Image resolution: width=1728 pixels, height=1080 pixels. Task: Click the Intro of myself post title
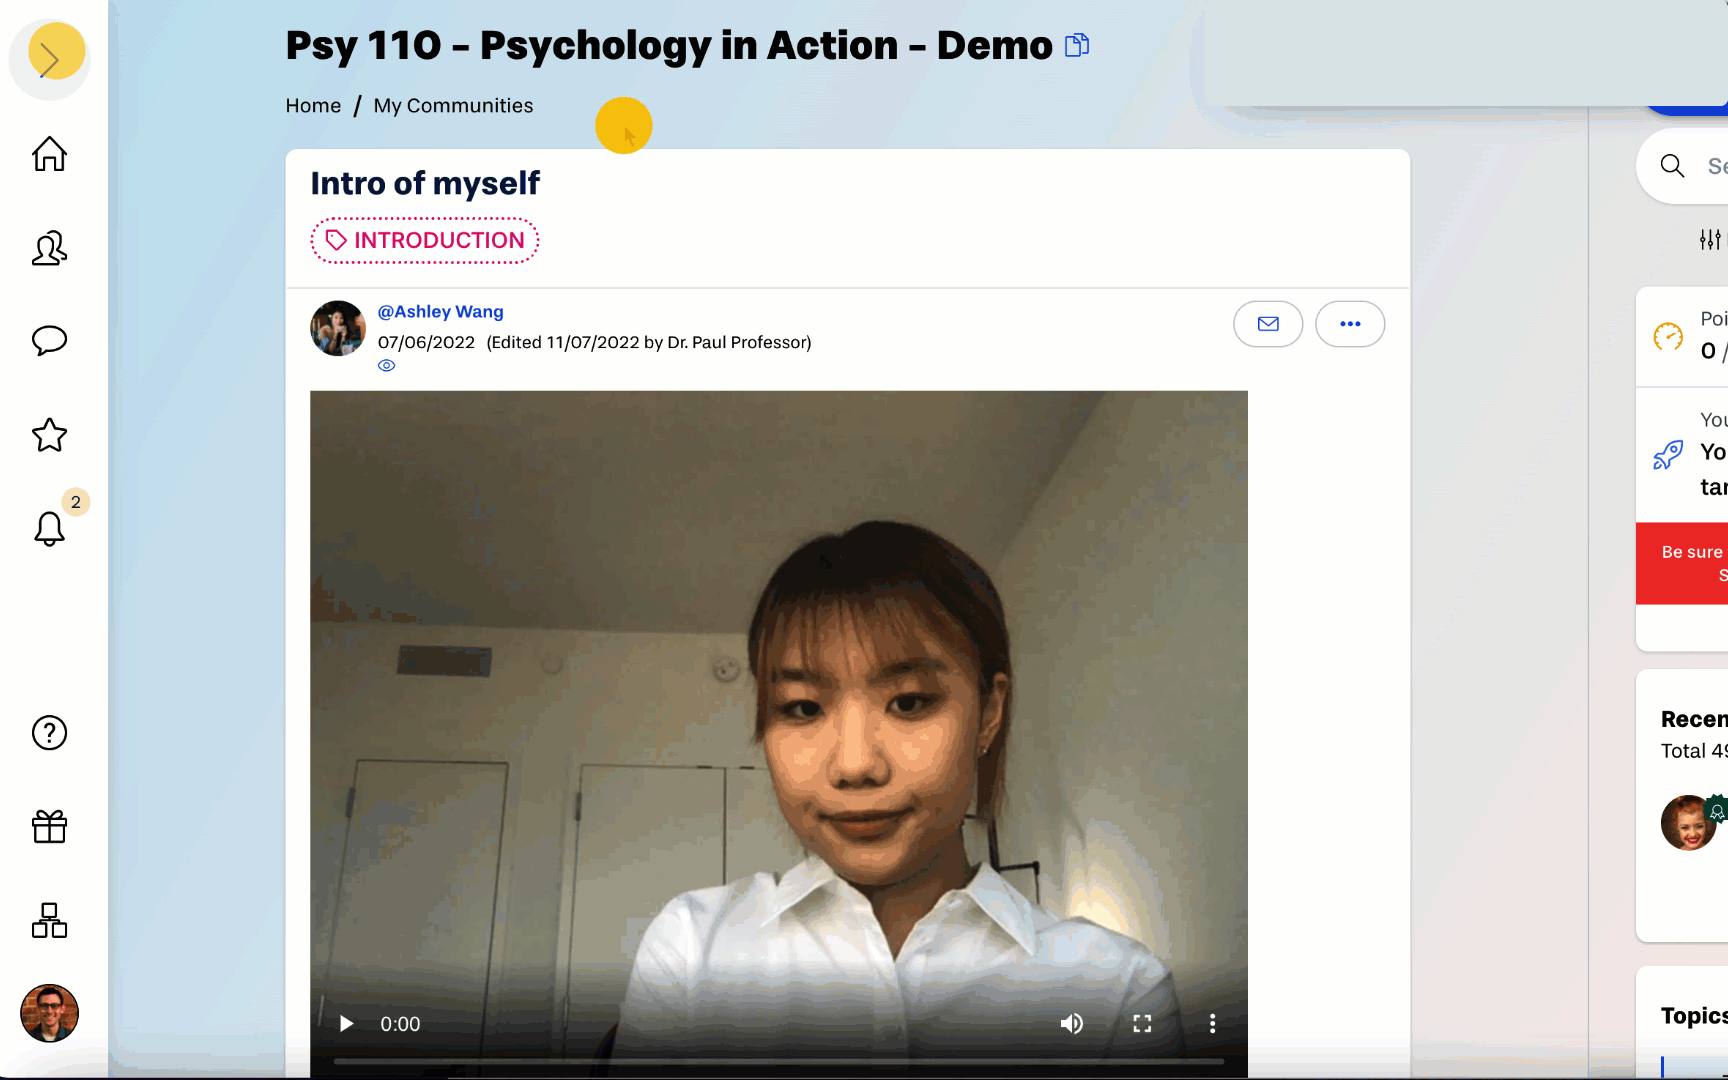tap(425, 184)
